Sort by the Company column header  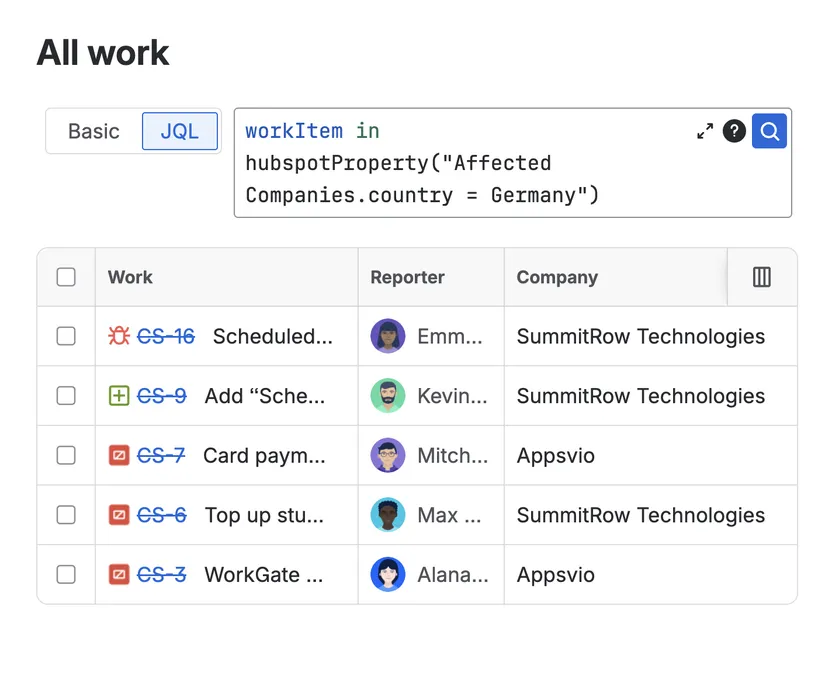tap(557, 277)
